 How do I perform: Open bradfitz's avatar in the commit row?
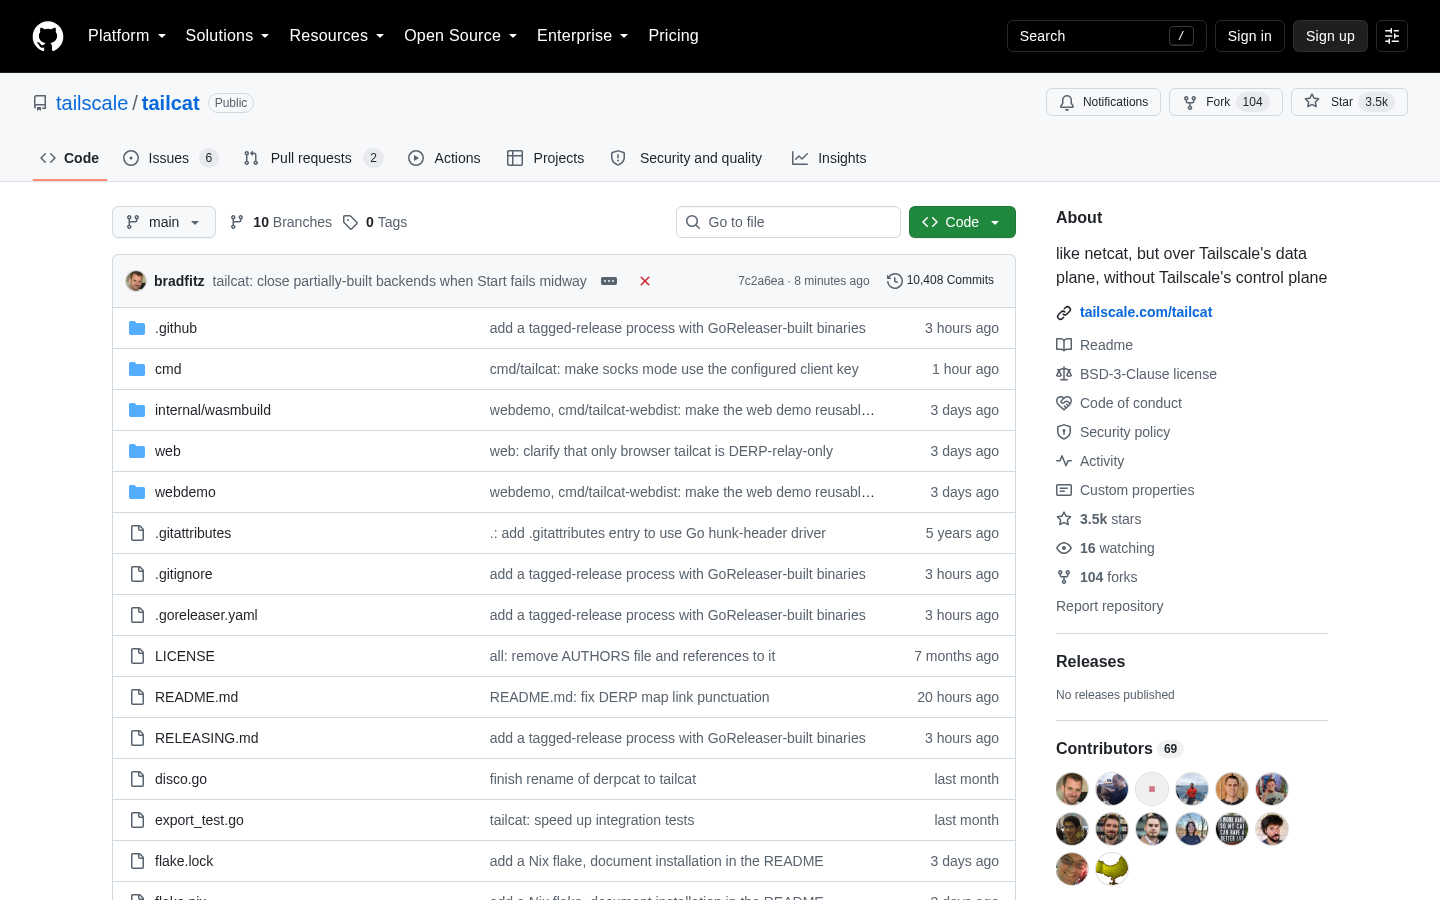[x=136, y=281]
